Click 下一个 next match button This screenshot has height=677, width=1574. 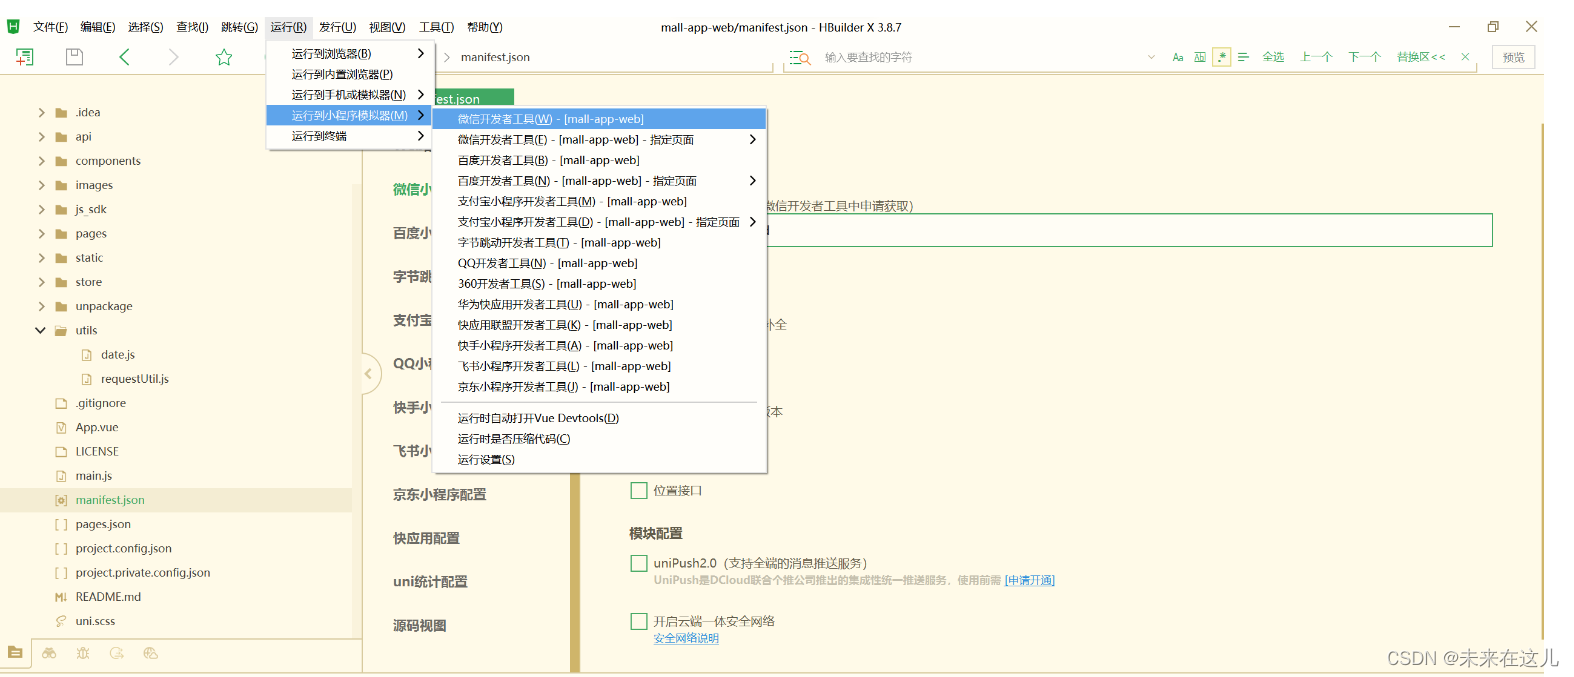point(1364,57)
